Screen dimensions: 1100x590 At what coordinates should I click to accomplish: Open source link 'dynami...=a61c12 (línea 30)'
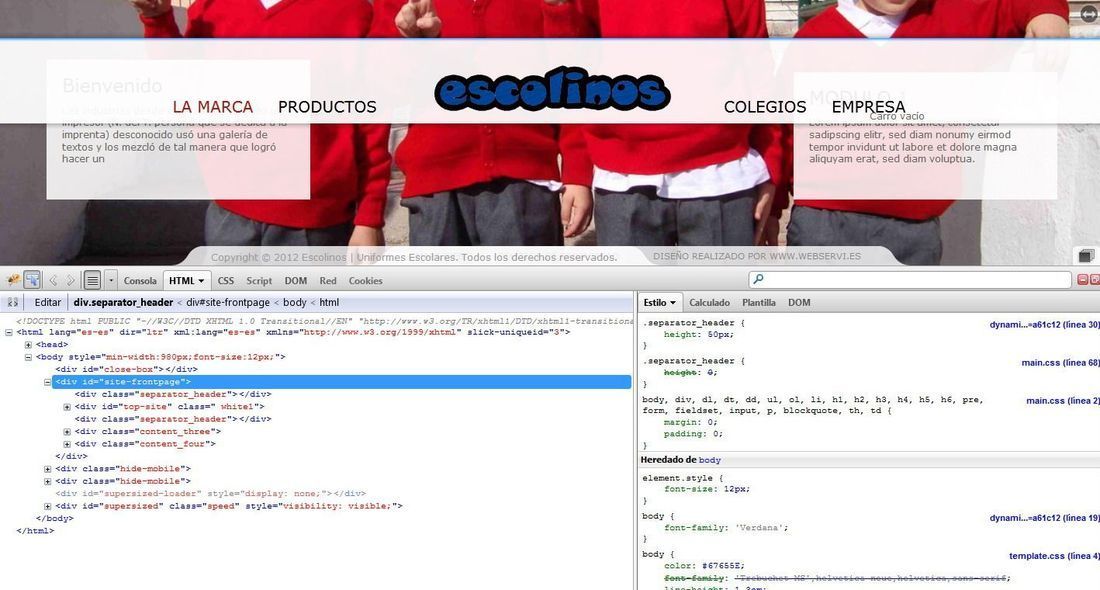click(1045, 324)
